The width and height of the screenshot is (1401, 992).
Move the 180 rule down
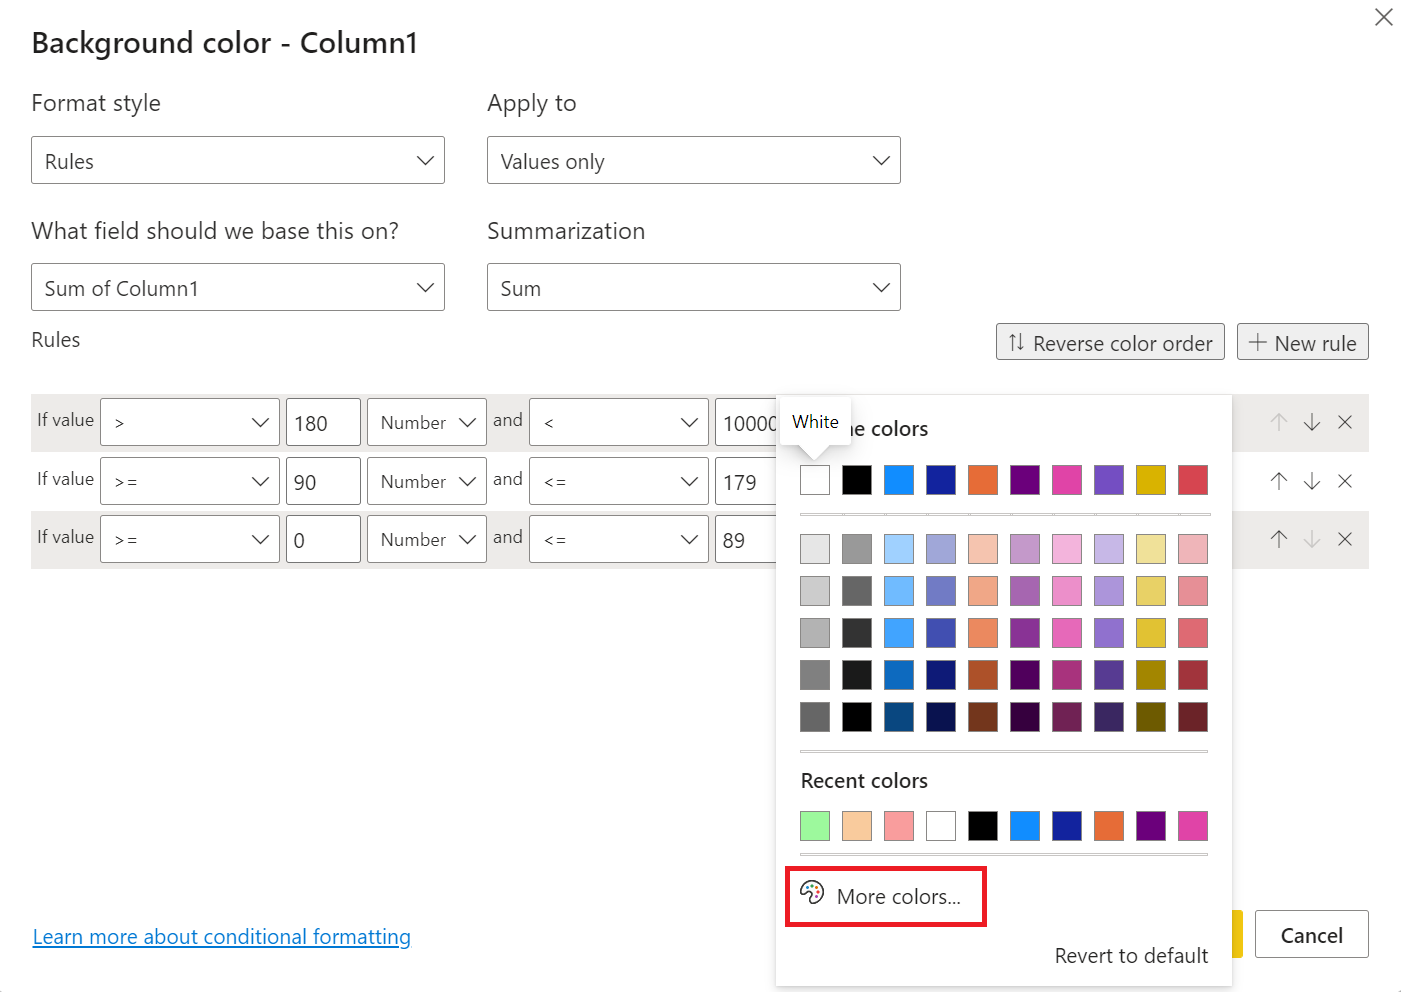coord(1312,422)
